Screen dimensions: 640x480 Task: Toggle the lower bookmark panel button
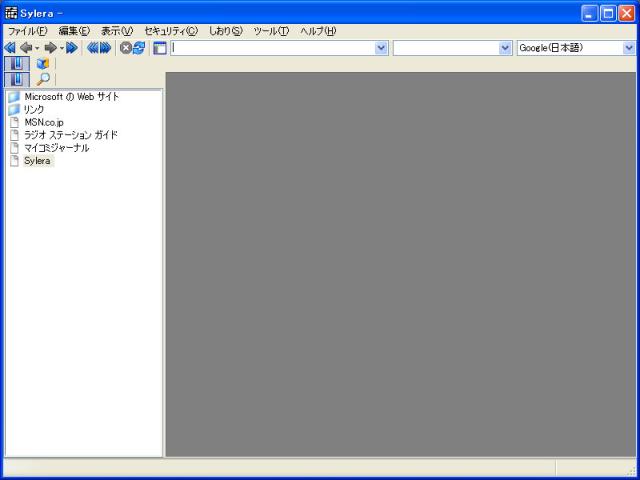(x=17, y=79)
